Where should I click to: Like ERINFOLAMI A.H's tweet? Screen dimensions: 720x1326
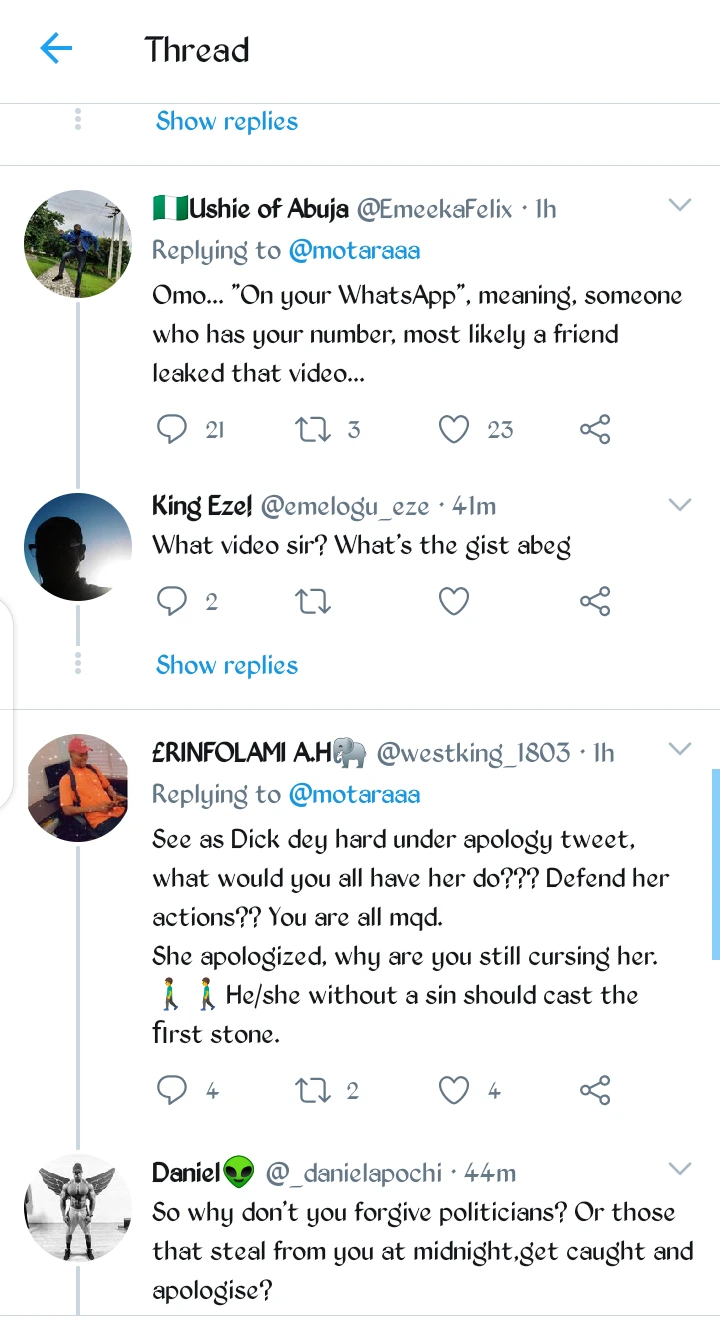tap(455, 1090)
